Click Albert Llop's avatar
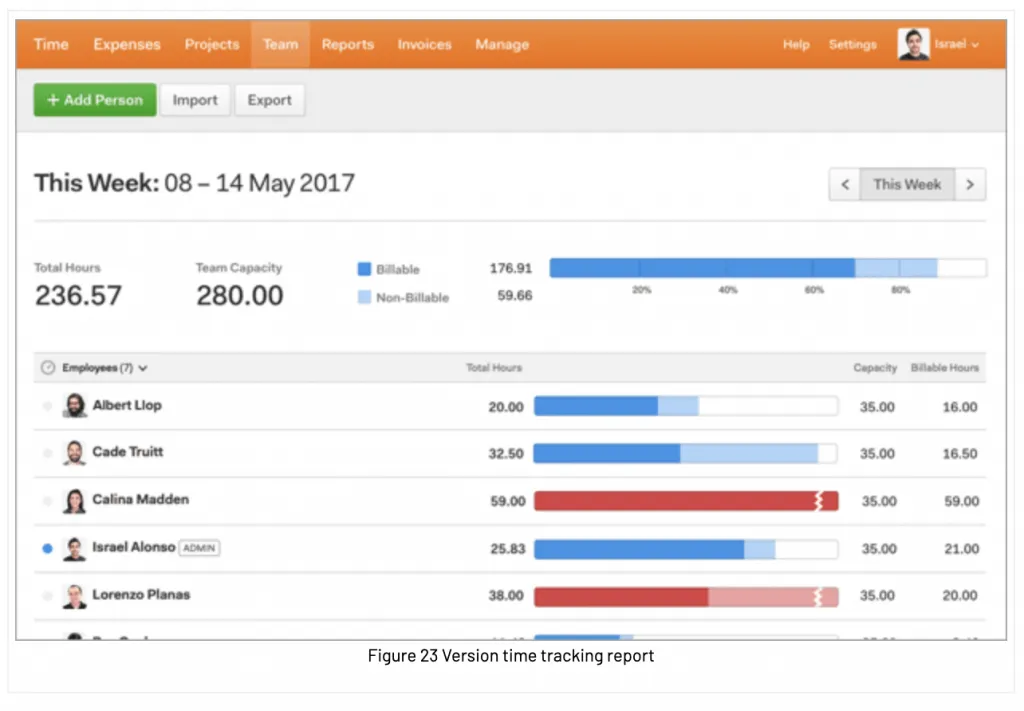The height and width of the screenshot is (711, 1024). click(74, 405)
